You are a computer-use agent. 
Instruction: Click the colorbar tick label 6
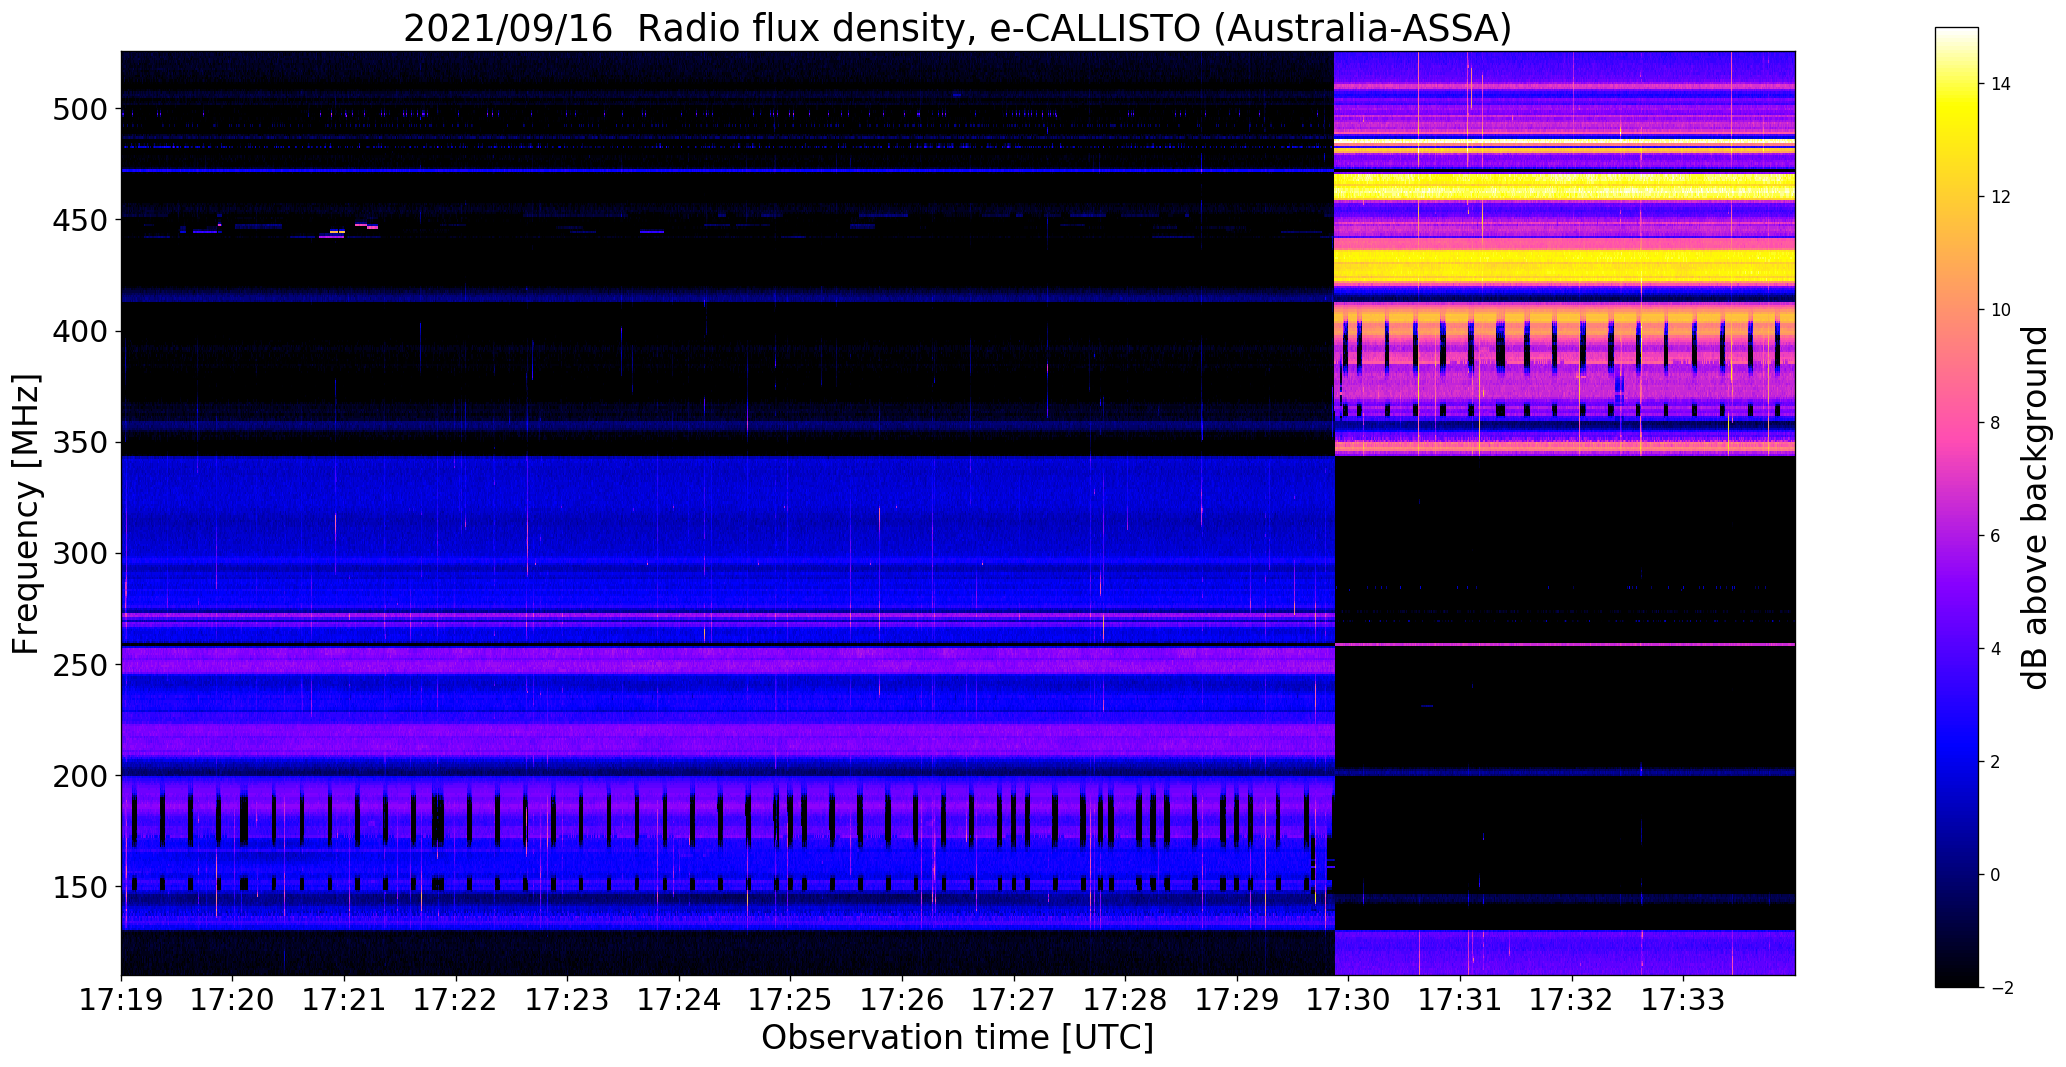[1996, 536]
